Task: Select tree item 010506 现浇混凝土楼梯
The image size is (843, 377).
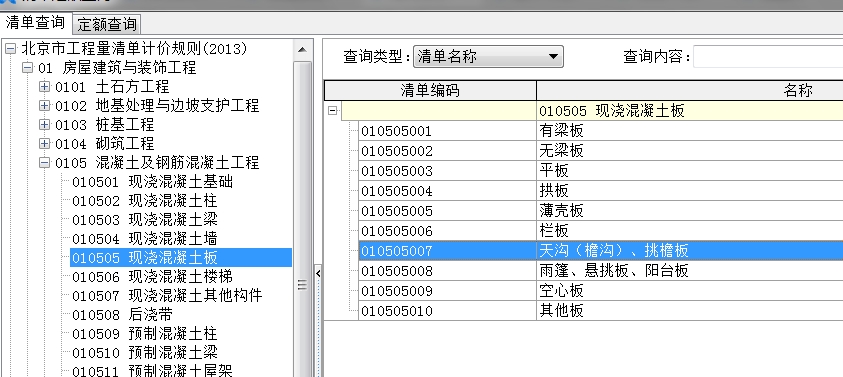Action: [x=152, y=276]
